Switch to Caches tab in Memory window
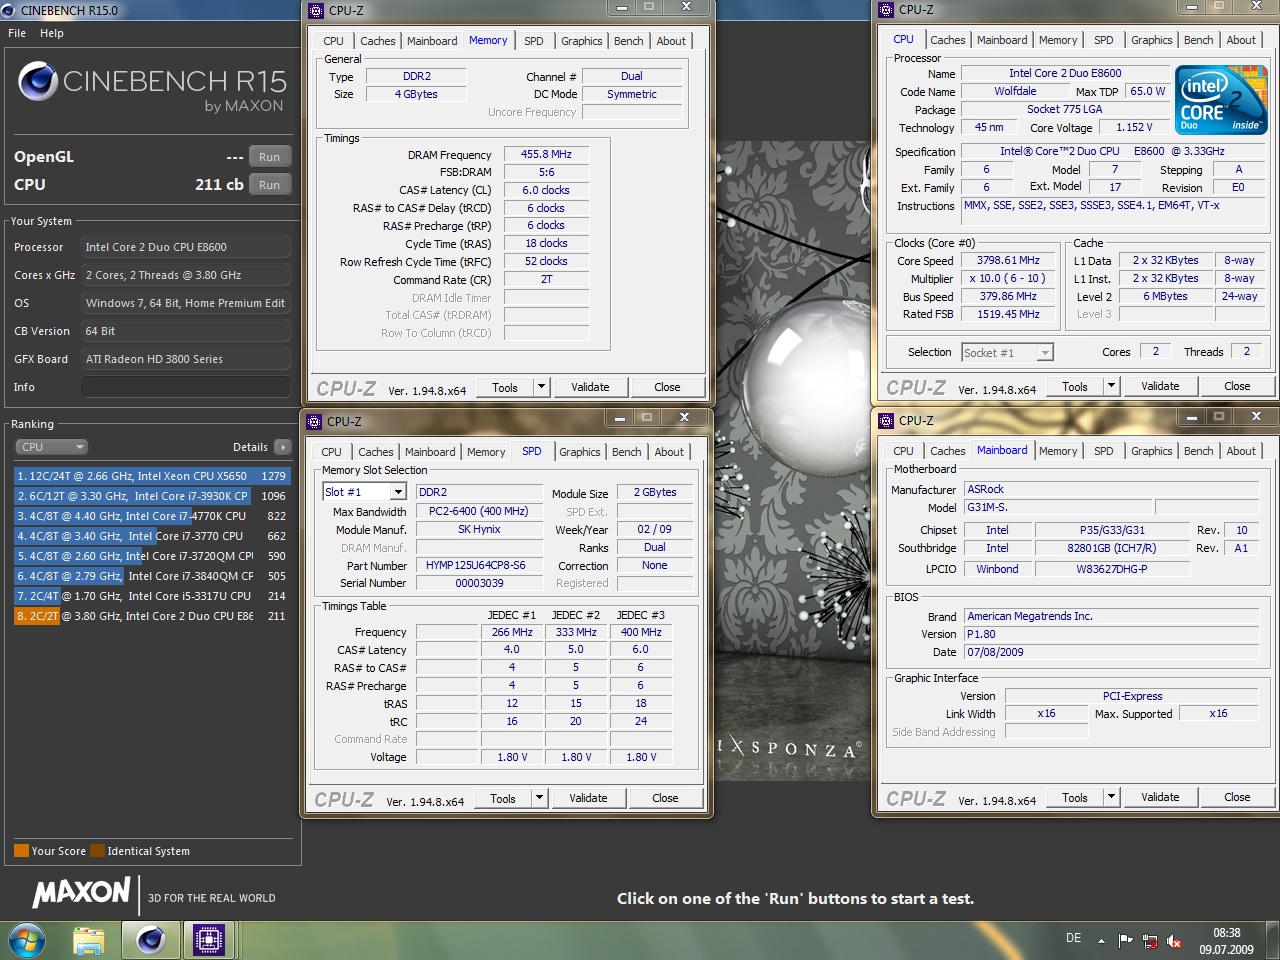The image size is (1280, 960). (x=378, y=41)
